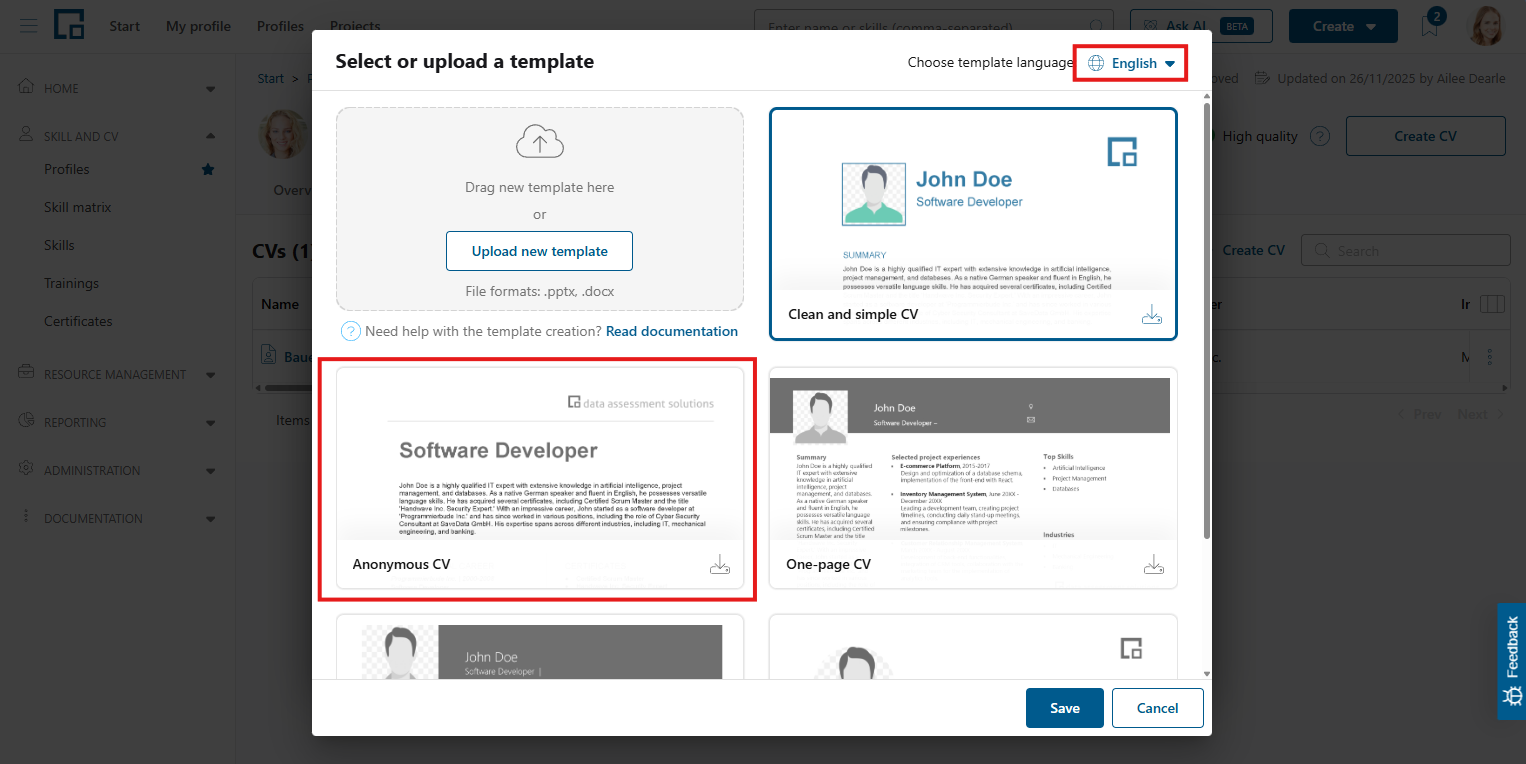Click the outlined Create CV button

pyautogui.click(x=1425, y=136)
